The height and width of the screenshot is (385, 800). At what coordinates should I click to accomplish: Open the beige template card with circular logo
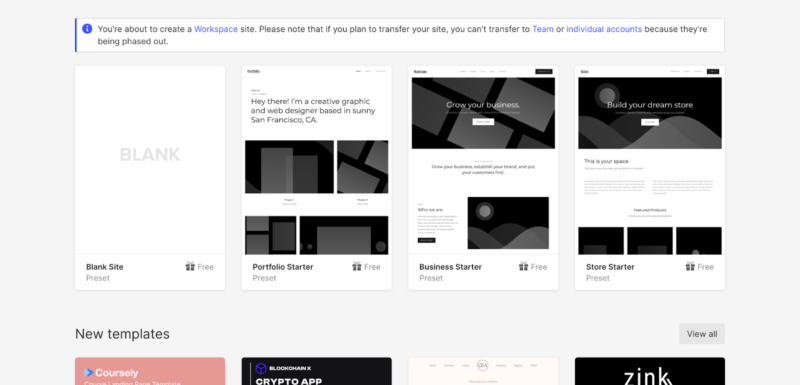[x=483, y=371]
